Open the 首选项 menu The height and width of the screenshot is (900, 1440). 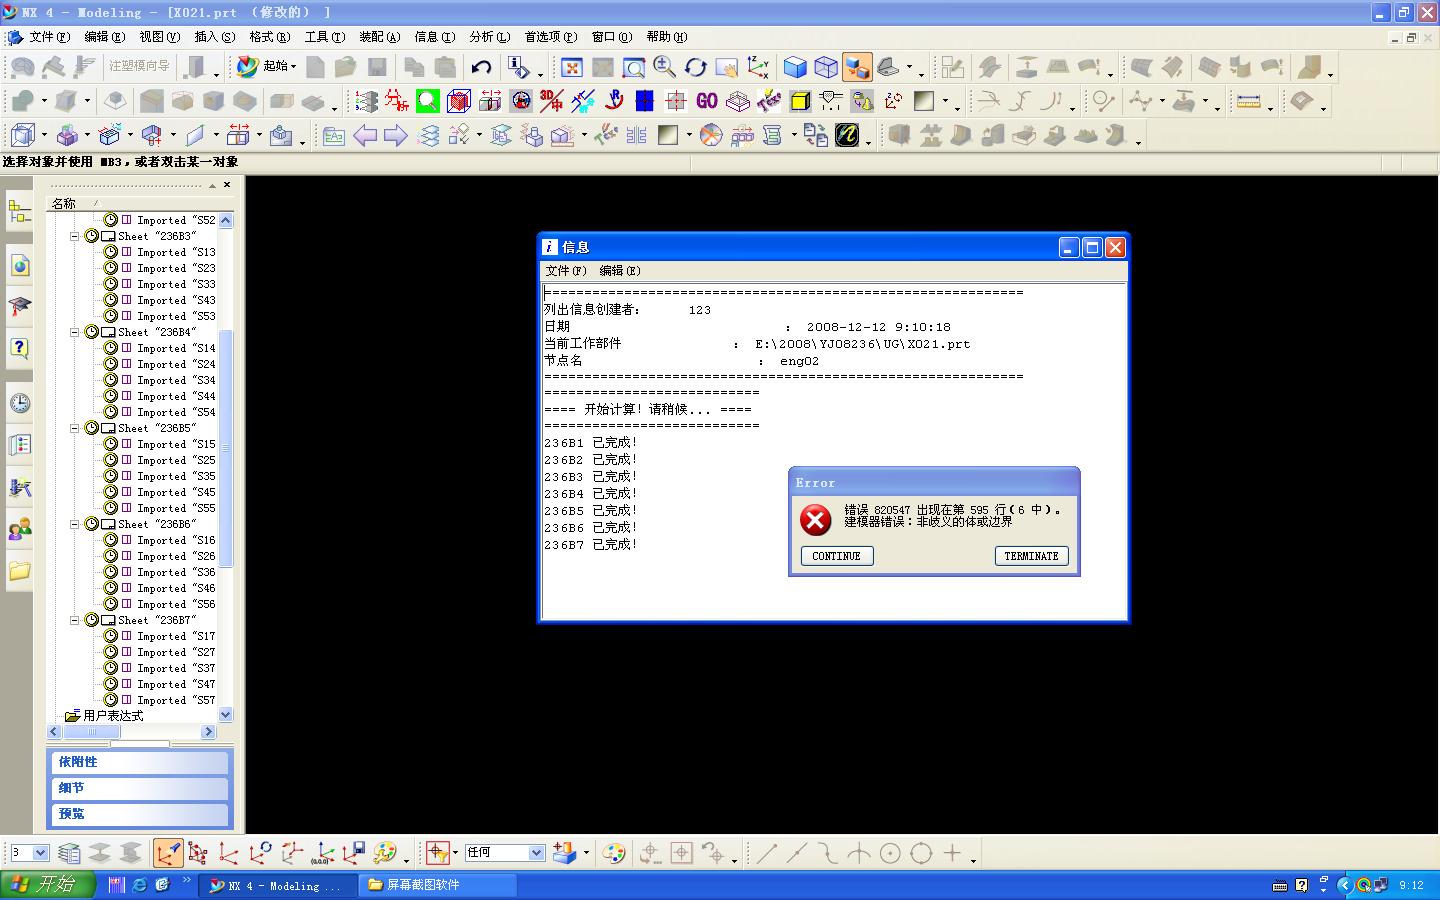point(550,37)
